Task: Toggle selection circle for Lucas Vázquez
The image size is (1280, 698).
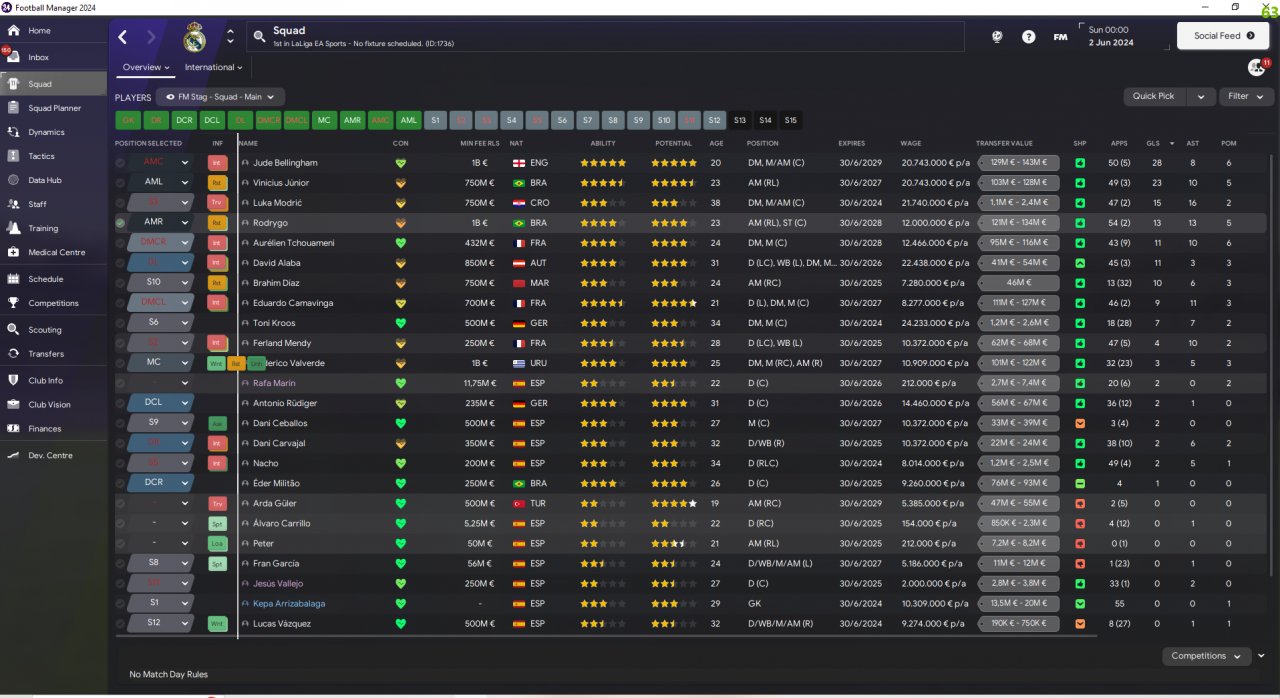Action: (120, 623)
